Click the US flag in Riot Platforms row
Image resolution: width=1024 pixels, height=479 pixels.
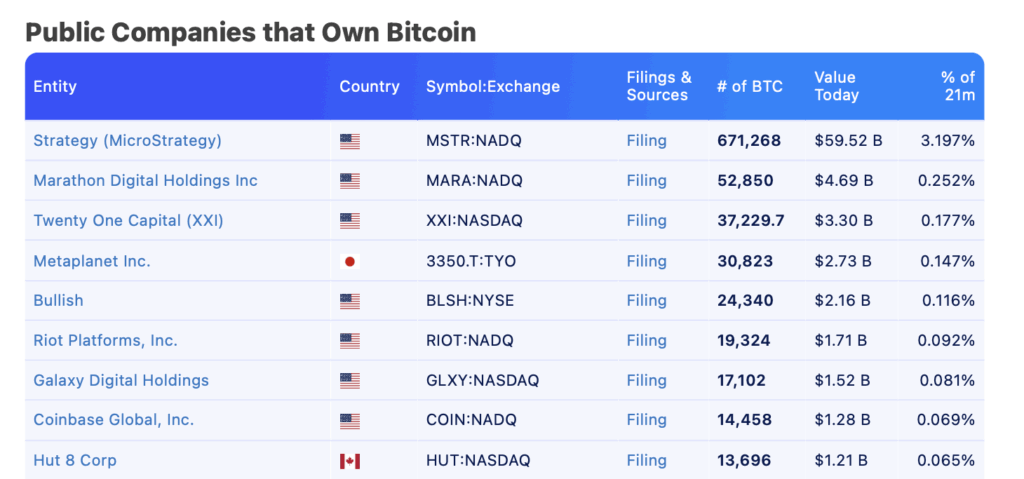[349, 341]
